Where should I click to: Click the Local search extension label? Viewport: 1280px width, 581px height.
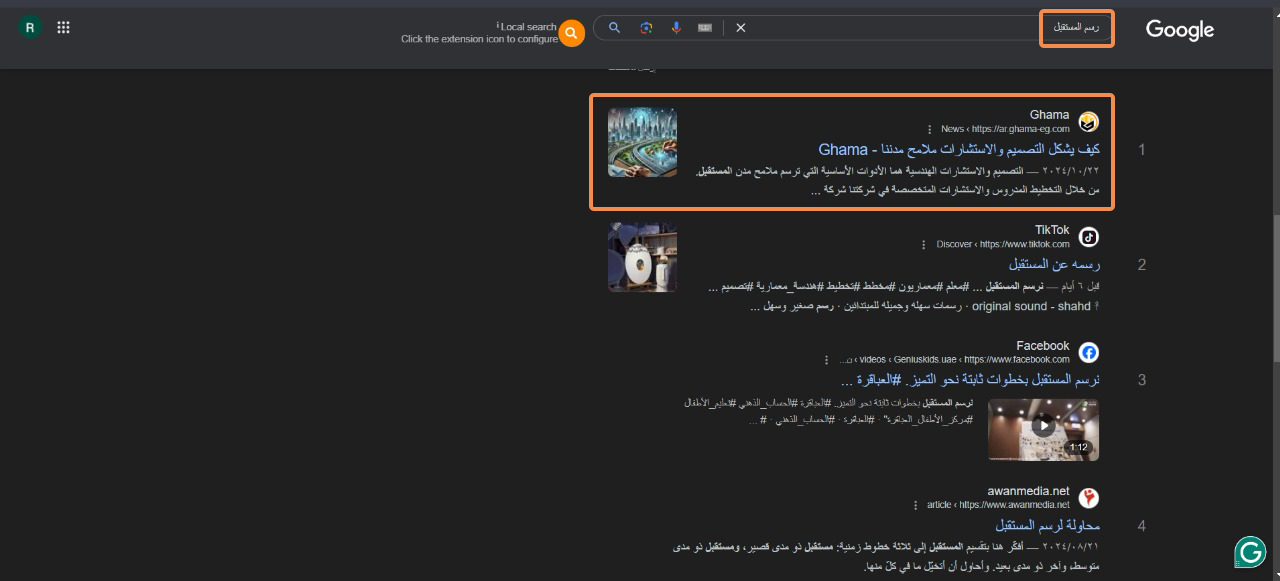tap(528, 26)
